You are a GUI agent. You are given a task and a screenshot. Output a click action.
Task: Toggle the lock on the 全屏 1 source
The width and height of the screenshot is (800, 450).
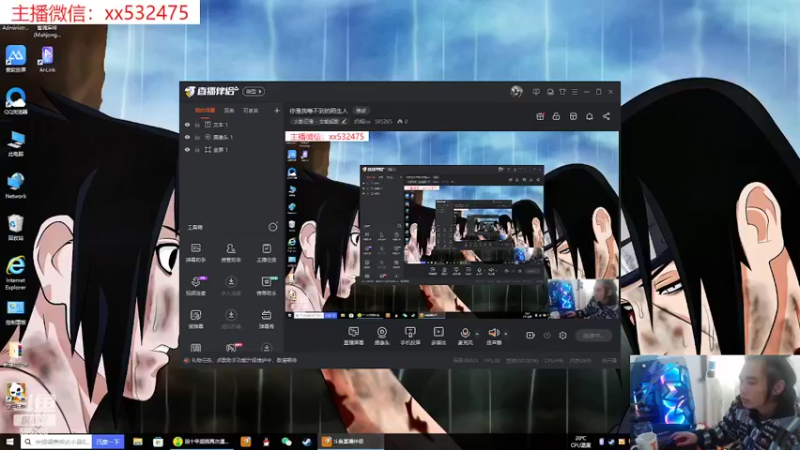(197, 150)
